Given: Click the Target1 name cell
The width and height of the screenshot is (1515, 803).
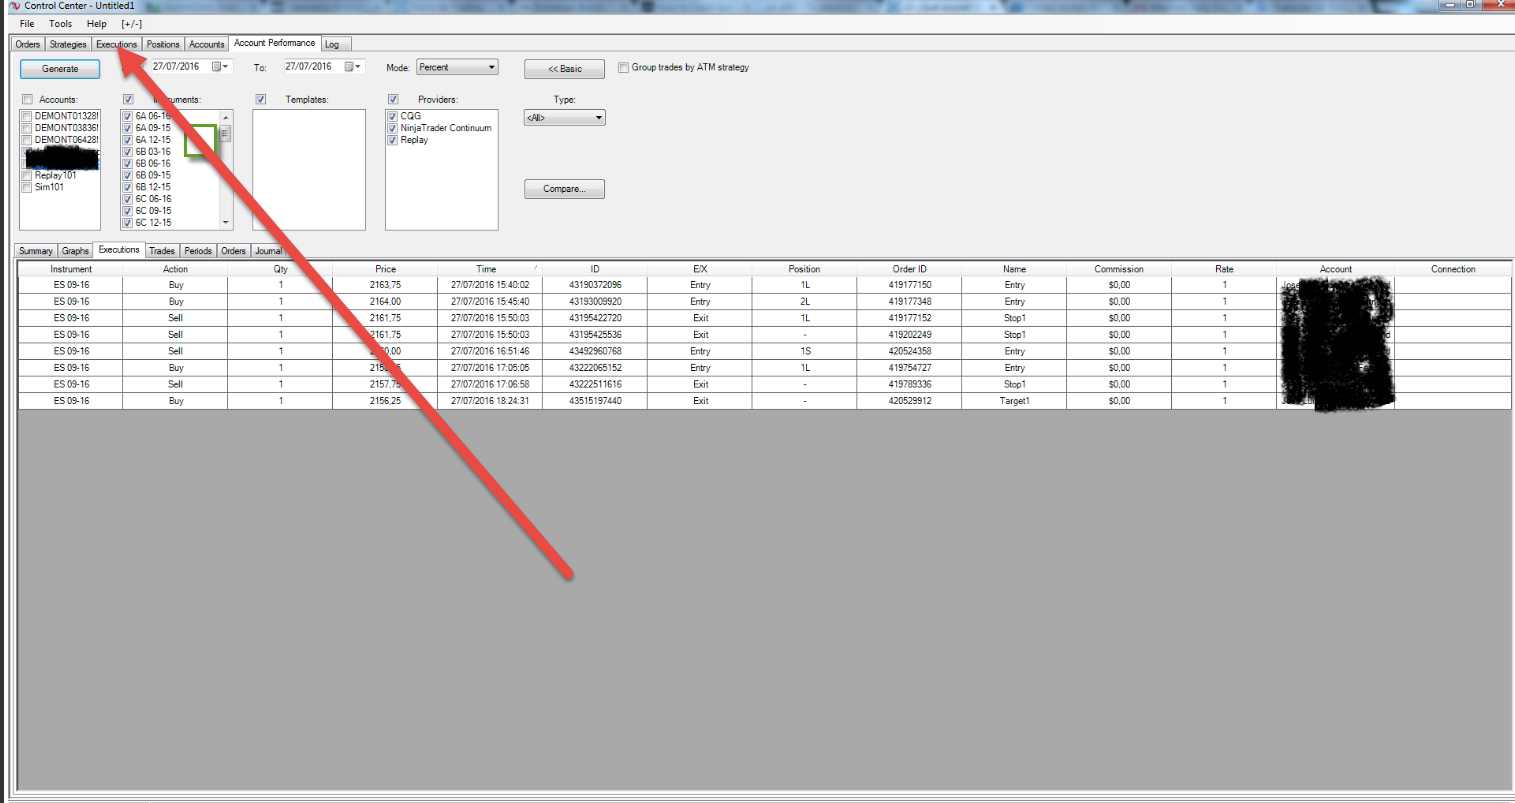Looking at the screenshot, I should click(1014, 401).
